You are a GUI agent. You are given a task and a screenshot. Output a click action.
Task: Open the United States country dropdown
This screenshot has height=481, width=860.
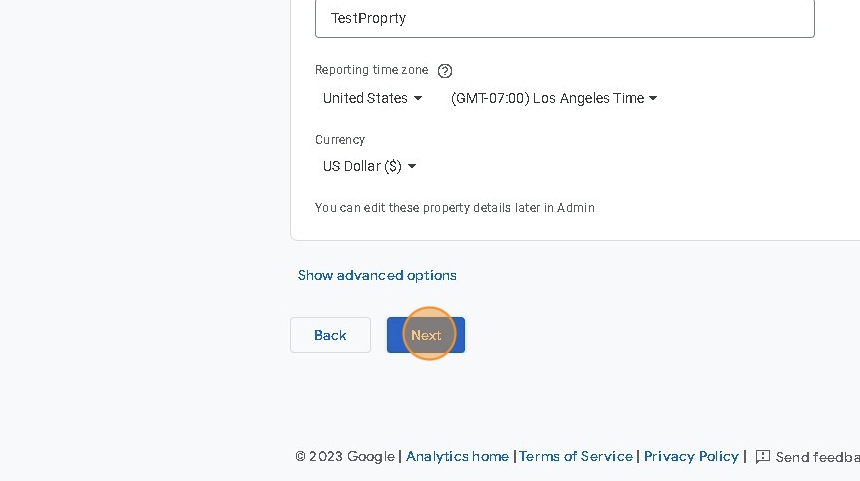click(x=366, y=98)
